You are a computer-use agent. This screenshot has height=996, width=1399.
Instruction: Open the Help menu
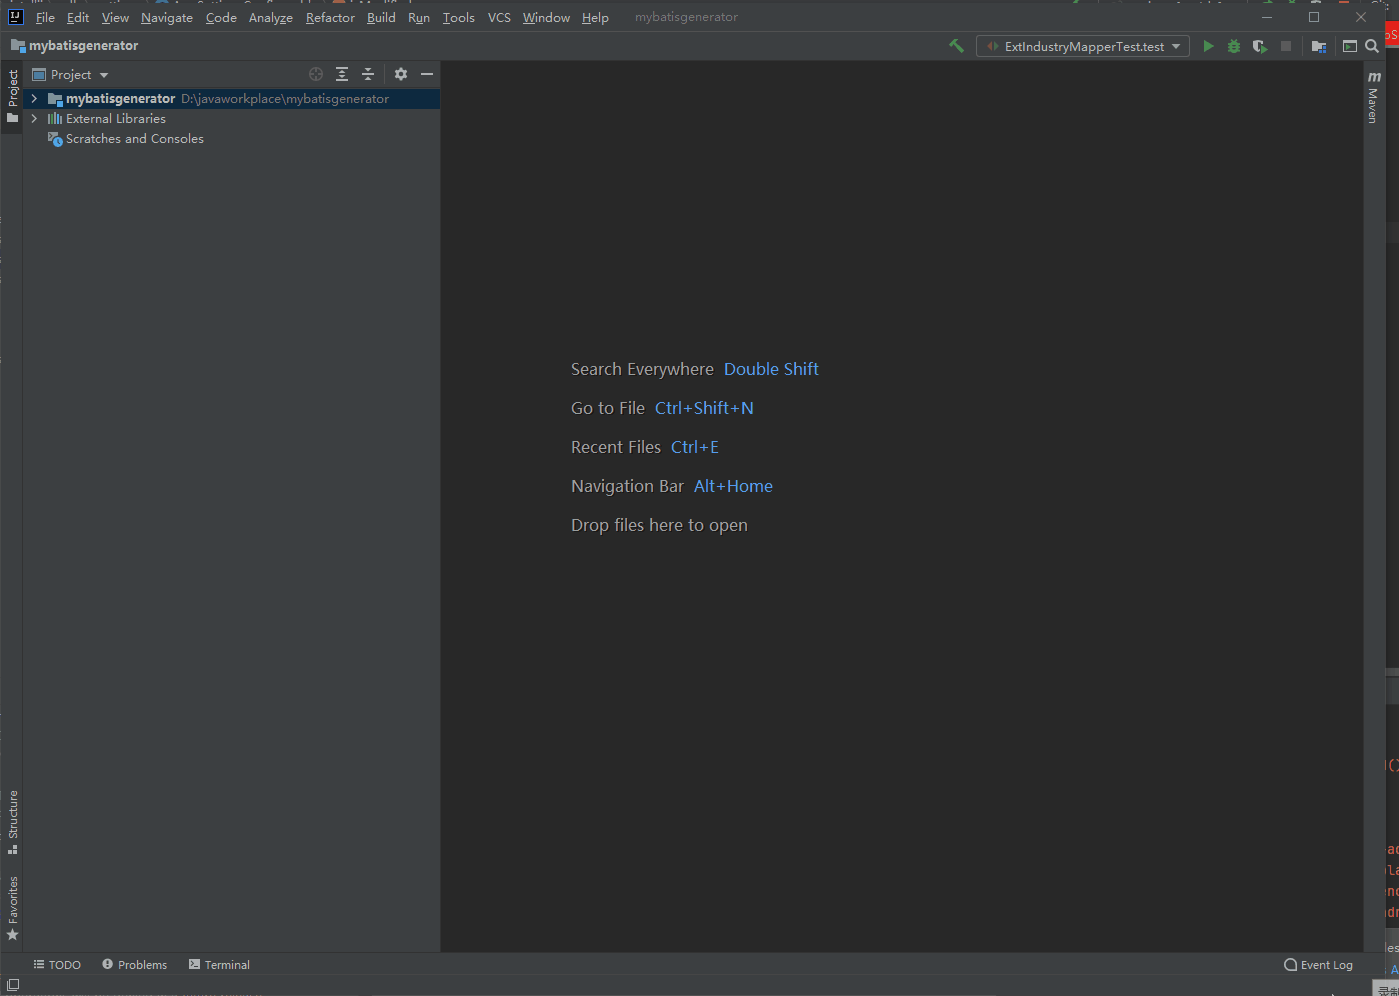595,18
